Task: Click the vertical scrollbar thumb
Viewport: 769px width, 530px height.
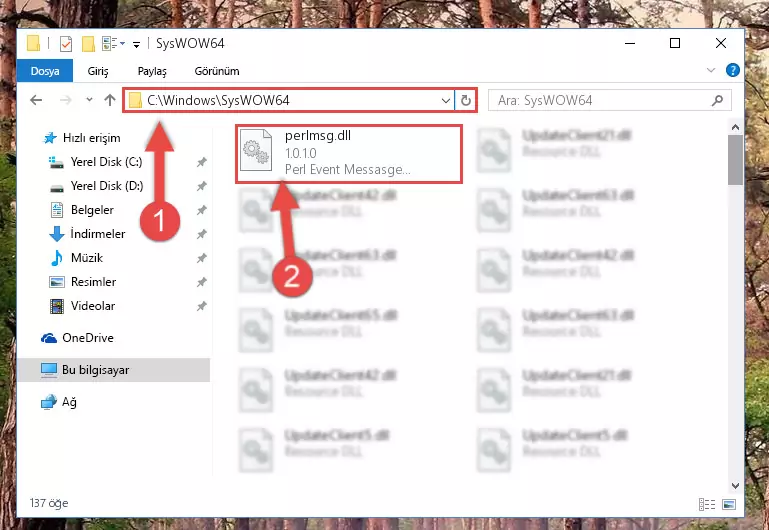Action: (x=735, y=160)
